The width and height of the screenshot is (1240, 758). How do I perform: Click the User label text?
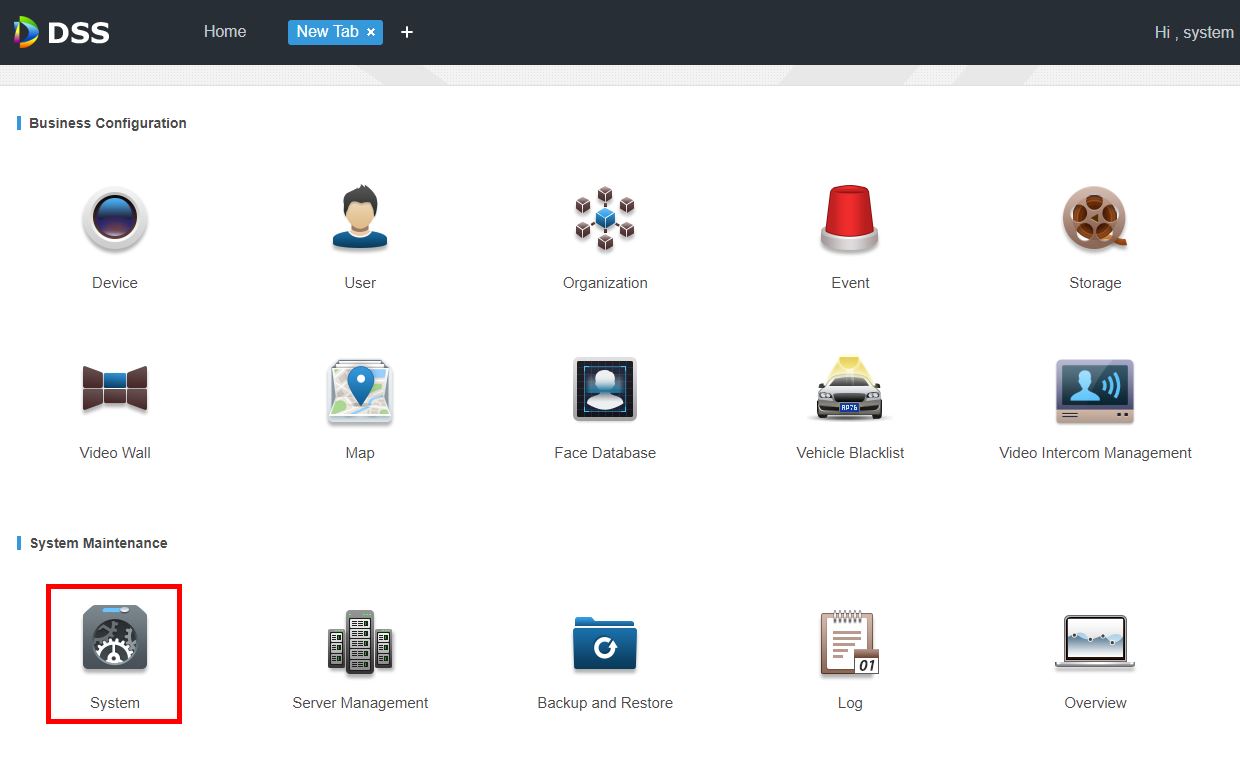point(360,283)
